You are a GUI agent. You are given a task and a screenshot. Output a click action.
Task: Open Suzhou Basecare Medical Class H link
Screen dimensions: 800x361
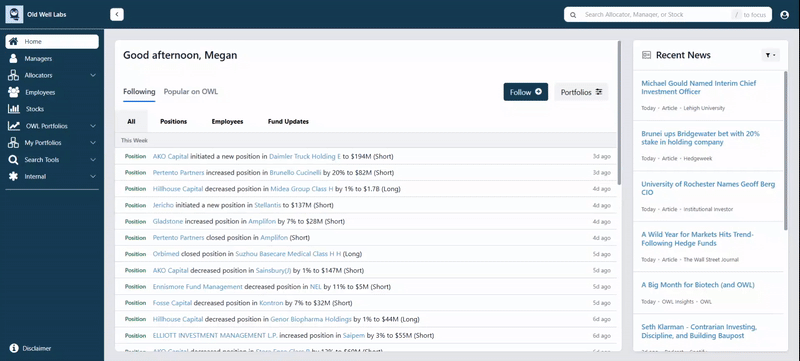tap(288, 253)
